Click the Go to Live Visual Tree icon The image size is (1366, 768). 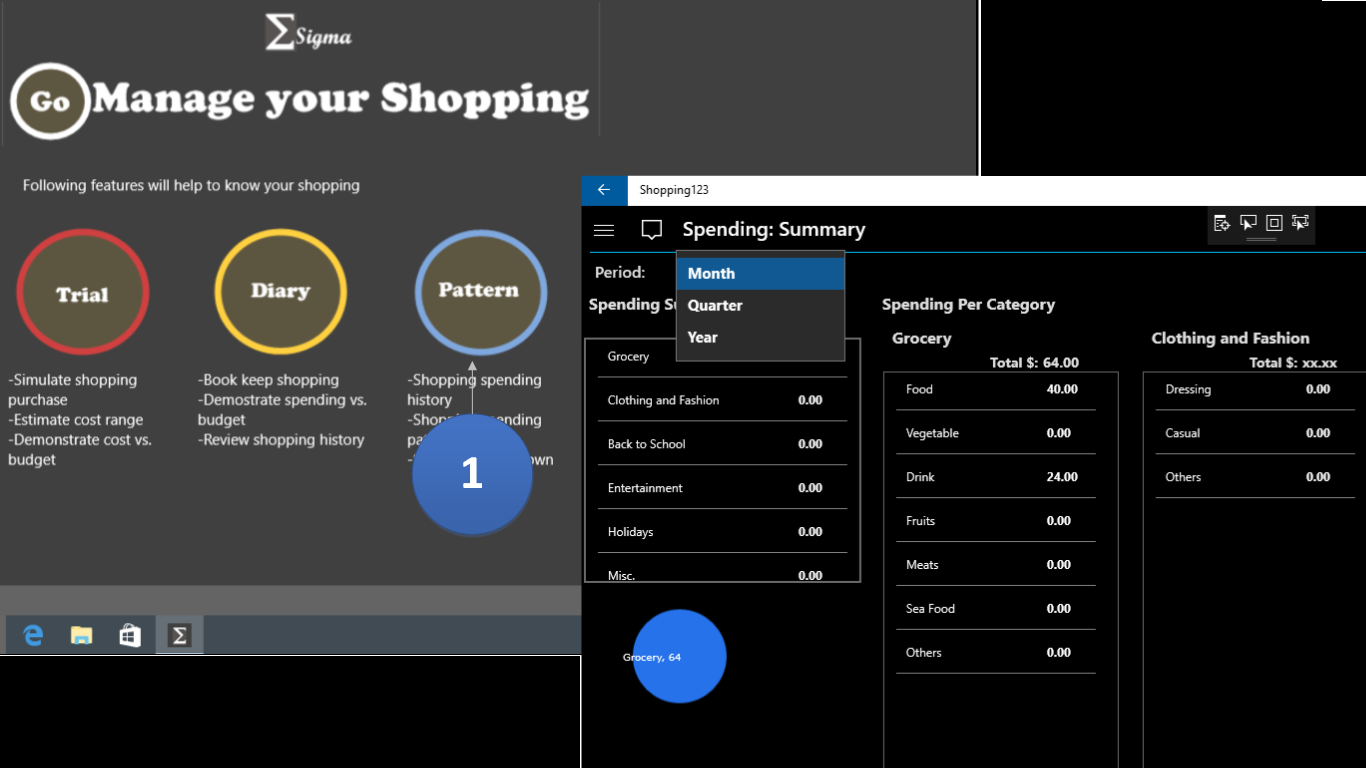(x=1222, y=223)
